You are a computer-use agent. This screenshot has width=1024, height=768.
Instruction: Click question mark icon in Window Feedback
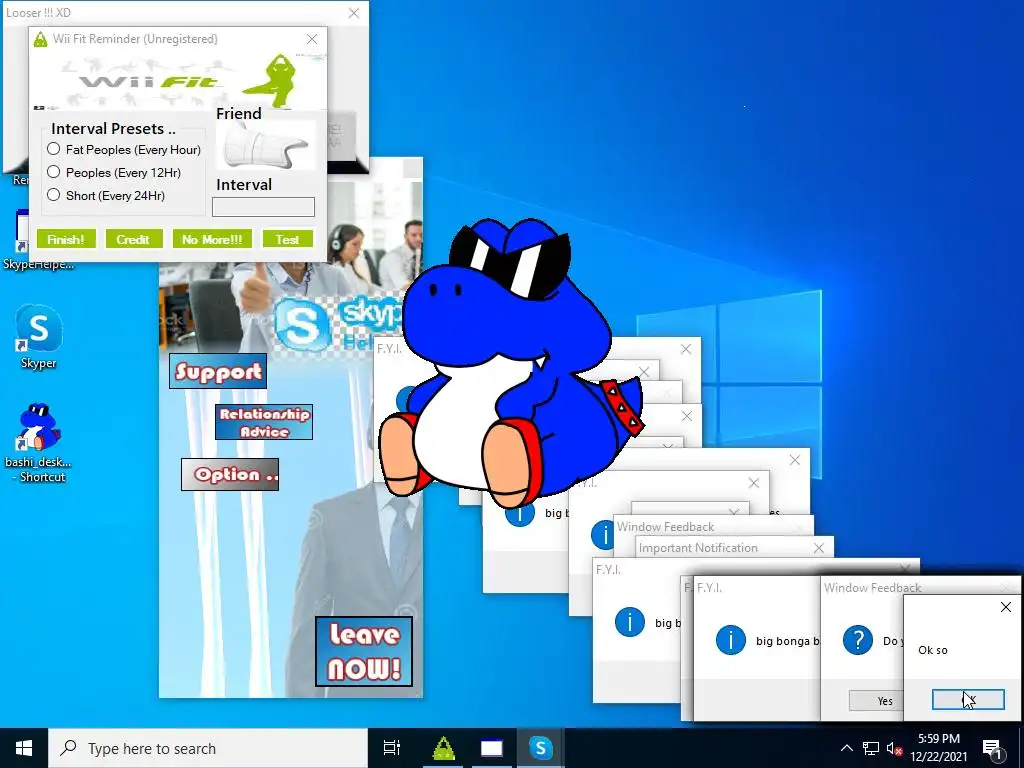click(857, 640)
